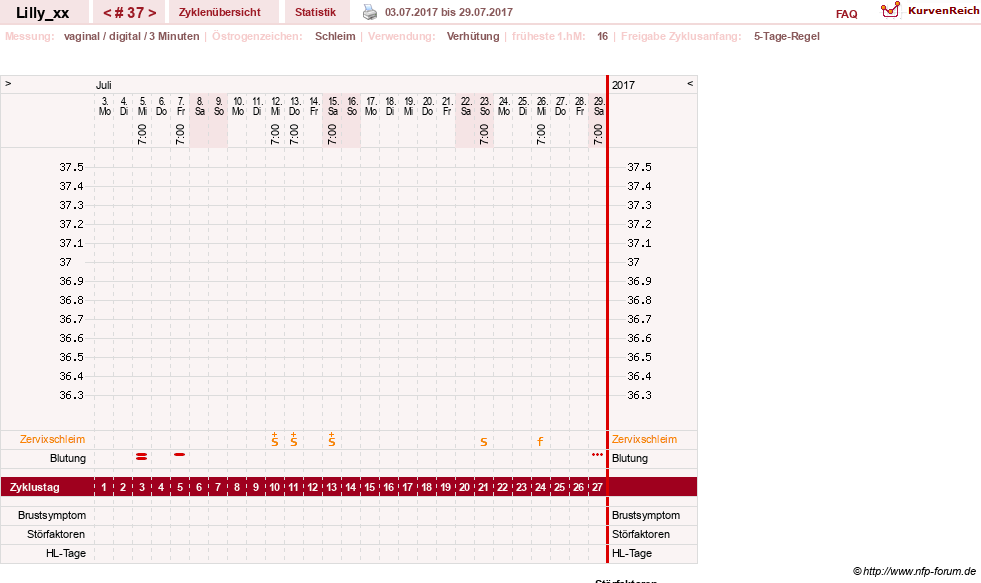Image resolution: width=981 pixels, height=583 pixels.
Task: Click the date header 29. Sa
Action: 599,106
